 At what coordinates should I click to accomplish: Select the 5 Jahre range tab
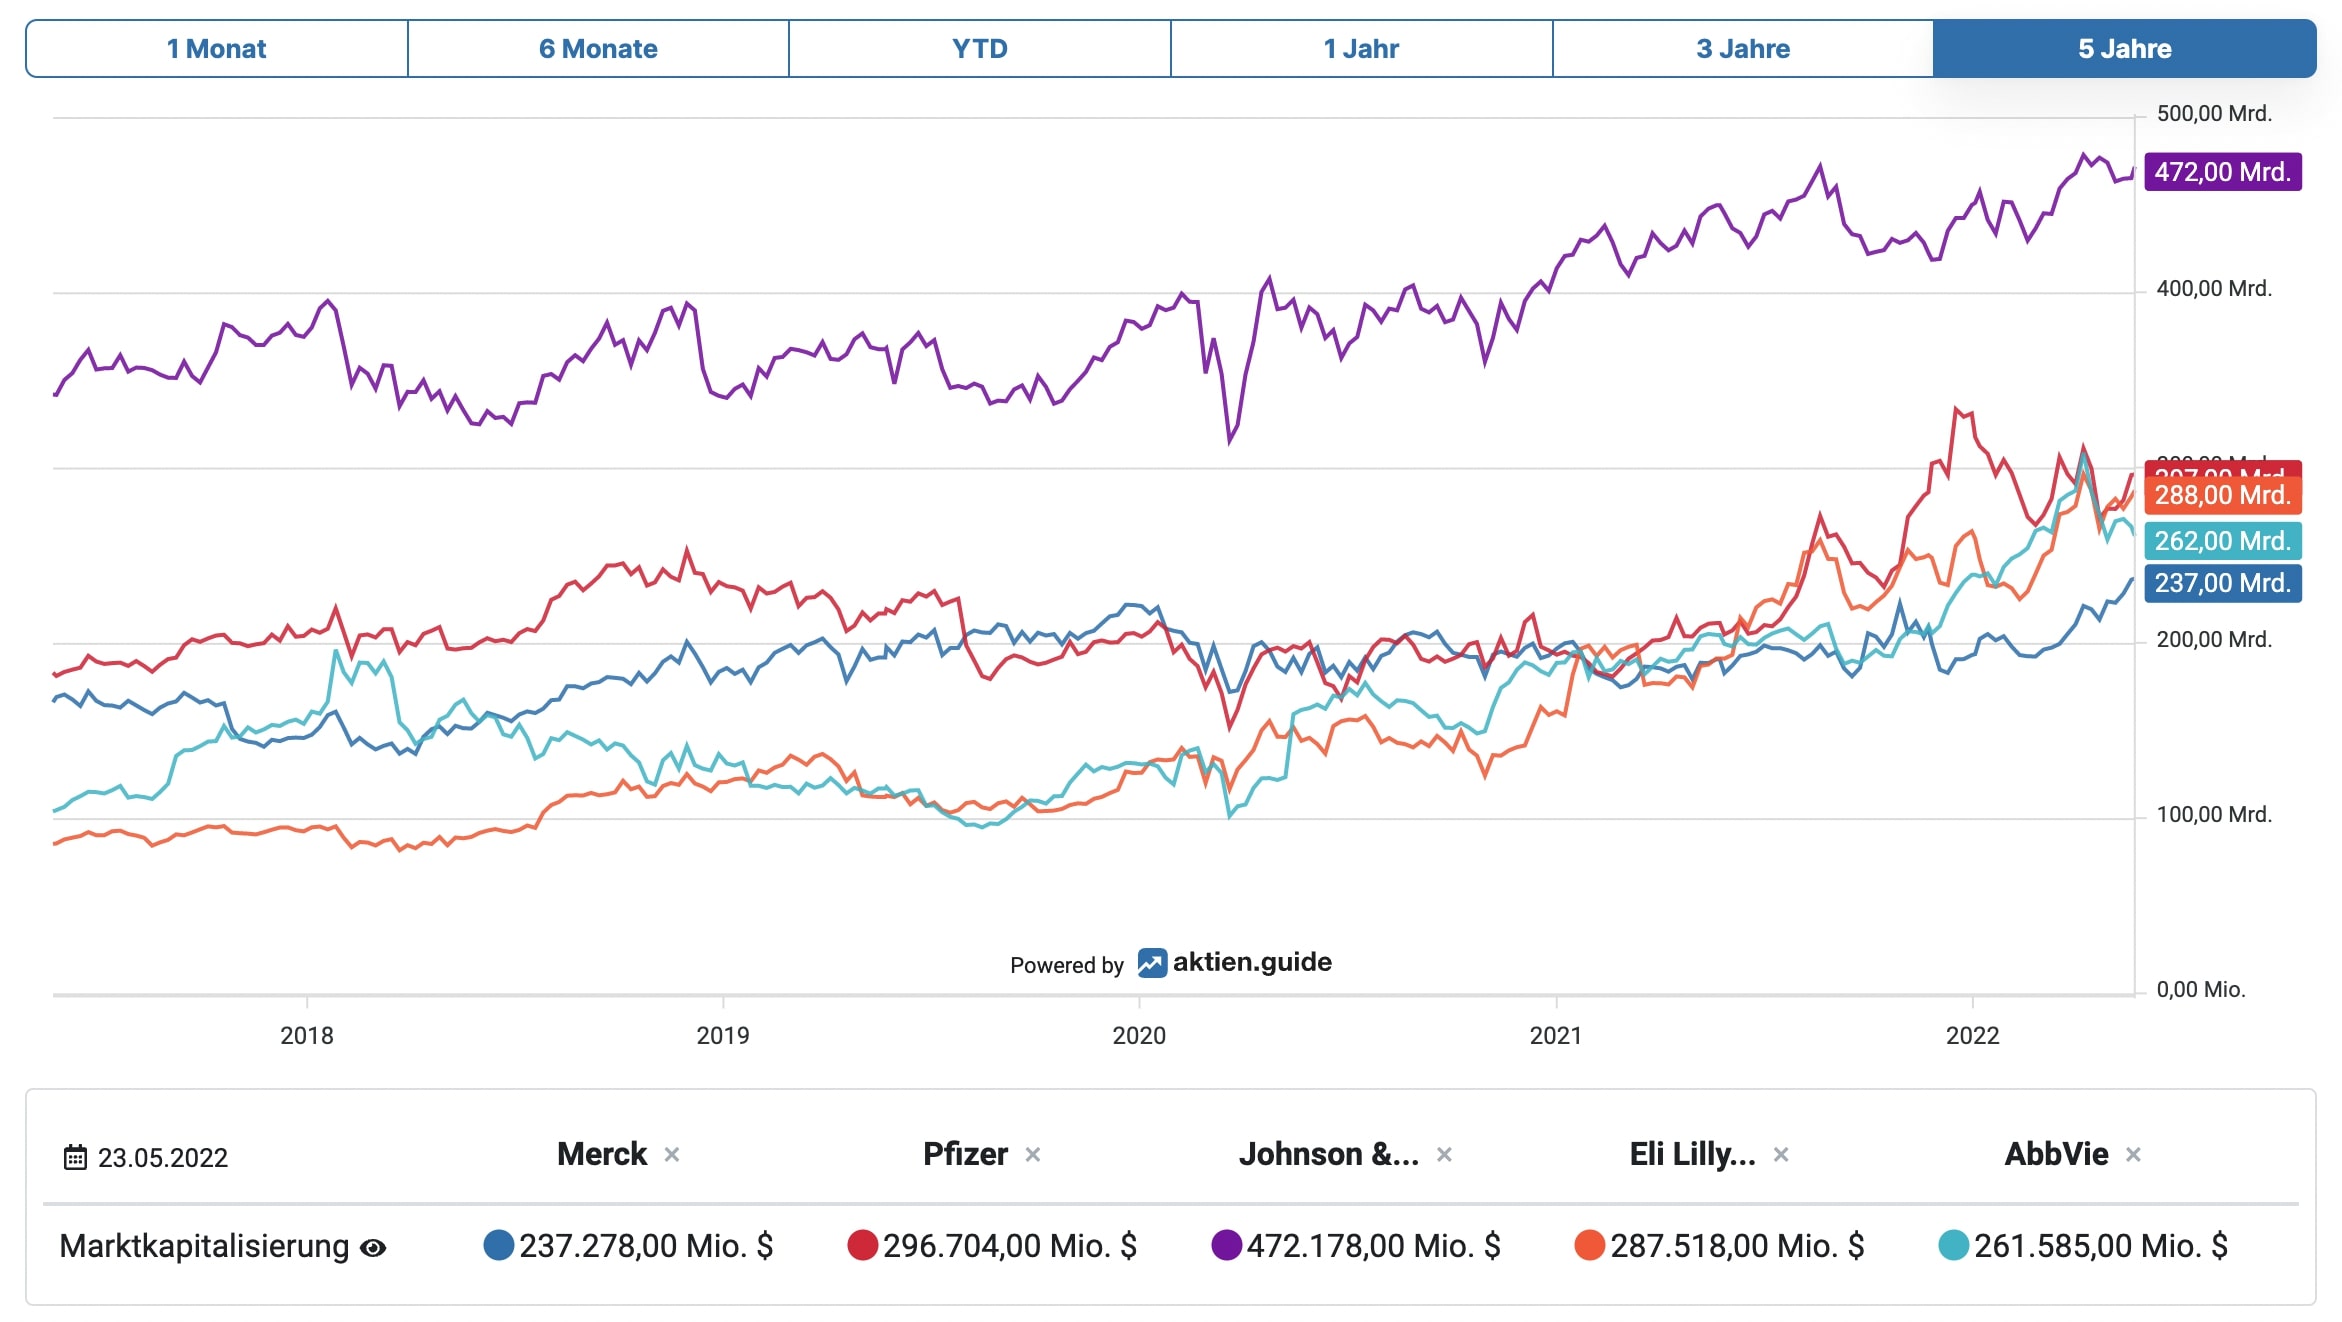(2125, 48)
